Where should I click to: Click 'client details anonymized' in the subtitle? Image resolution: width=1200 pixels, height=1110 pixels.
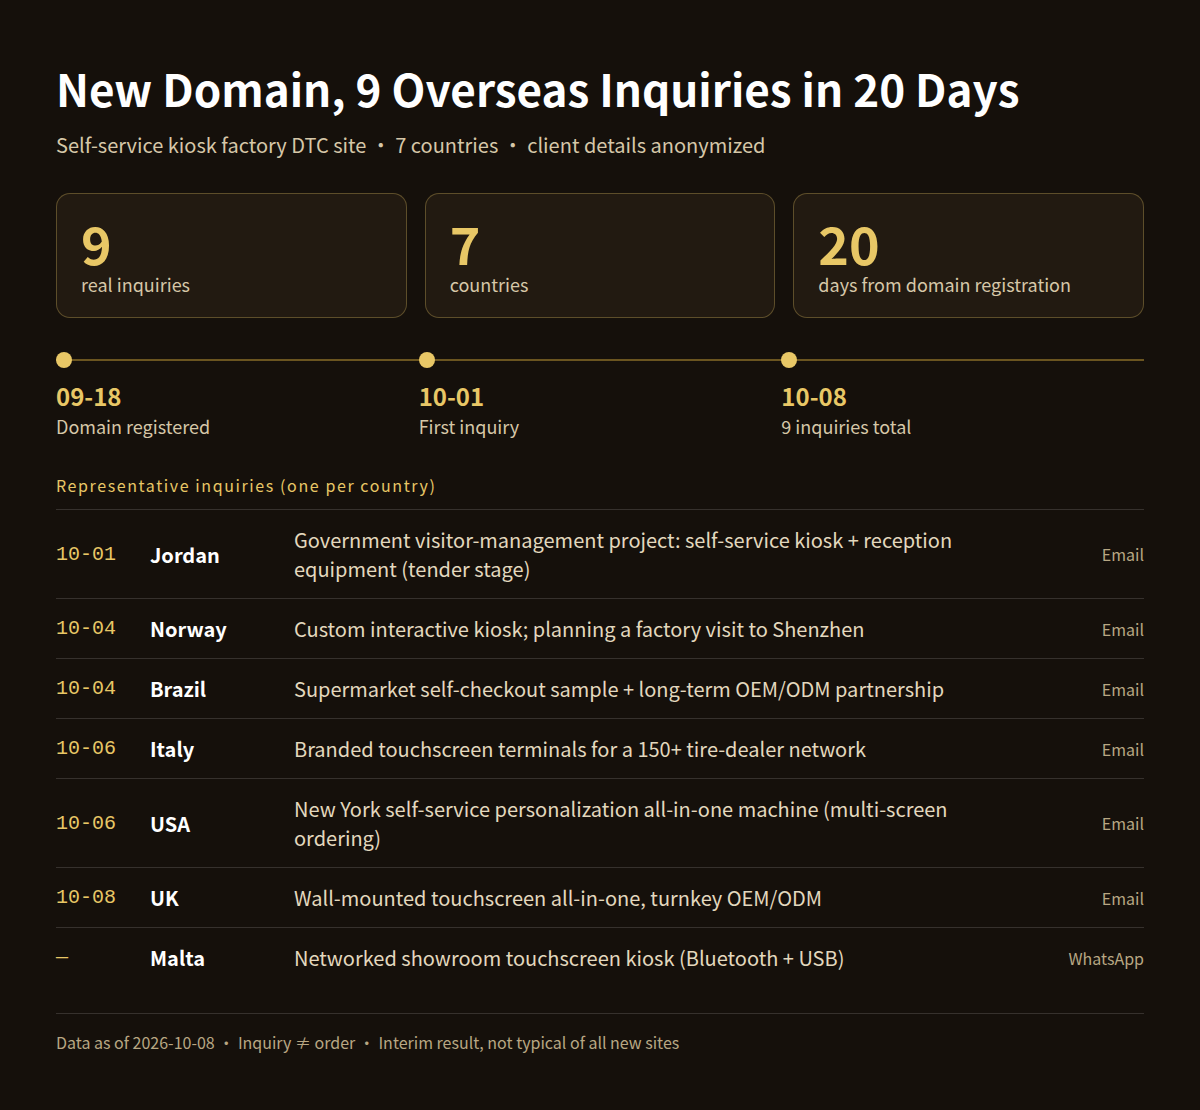pyautogui.click(x=646, y=146)
